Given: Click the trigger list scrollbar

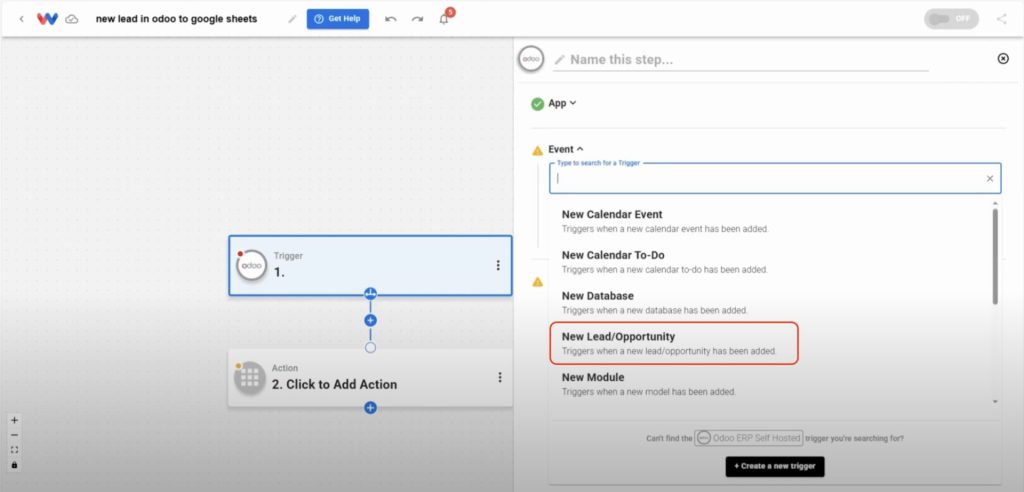Looking at the screenshot, I should click(x=995, y=256).
